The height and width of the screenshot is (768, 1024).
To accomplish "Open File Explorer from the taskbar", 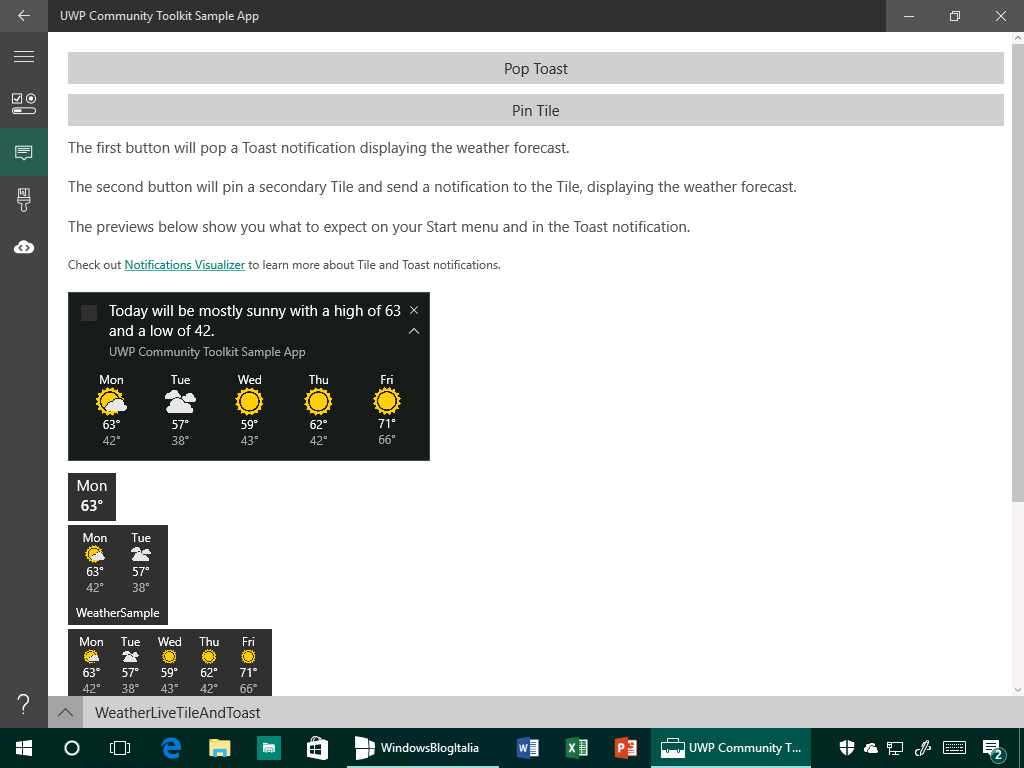I will pyautogui.click(x=220, y=748).
